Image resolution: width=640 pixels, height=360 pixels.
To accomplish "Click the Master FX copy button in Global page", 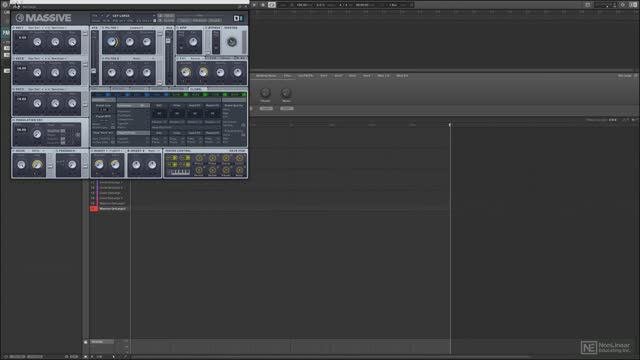I will 212,113.
